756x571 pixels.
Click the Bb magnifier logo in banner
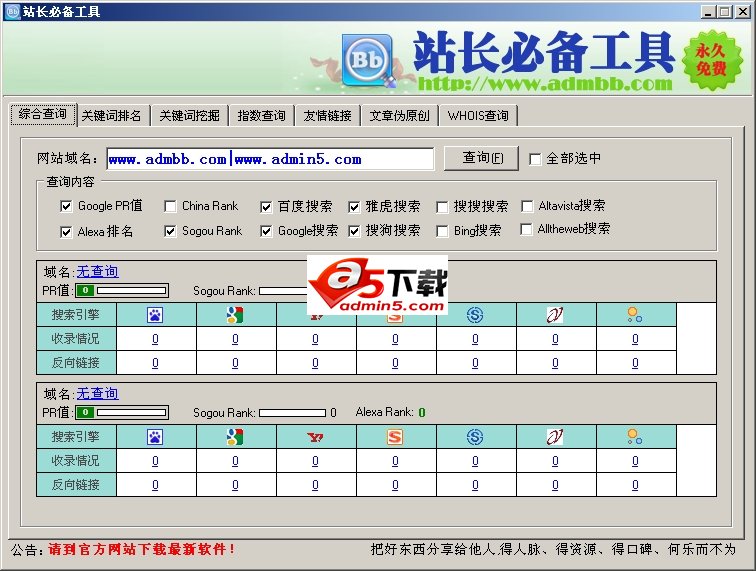pyautogui.click(x=368, y=60)
